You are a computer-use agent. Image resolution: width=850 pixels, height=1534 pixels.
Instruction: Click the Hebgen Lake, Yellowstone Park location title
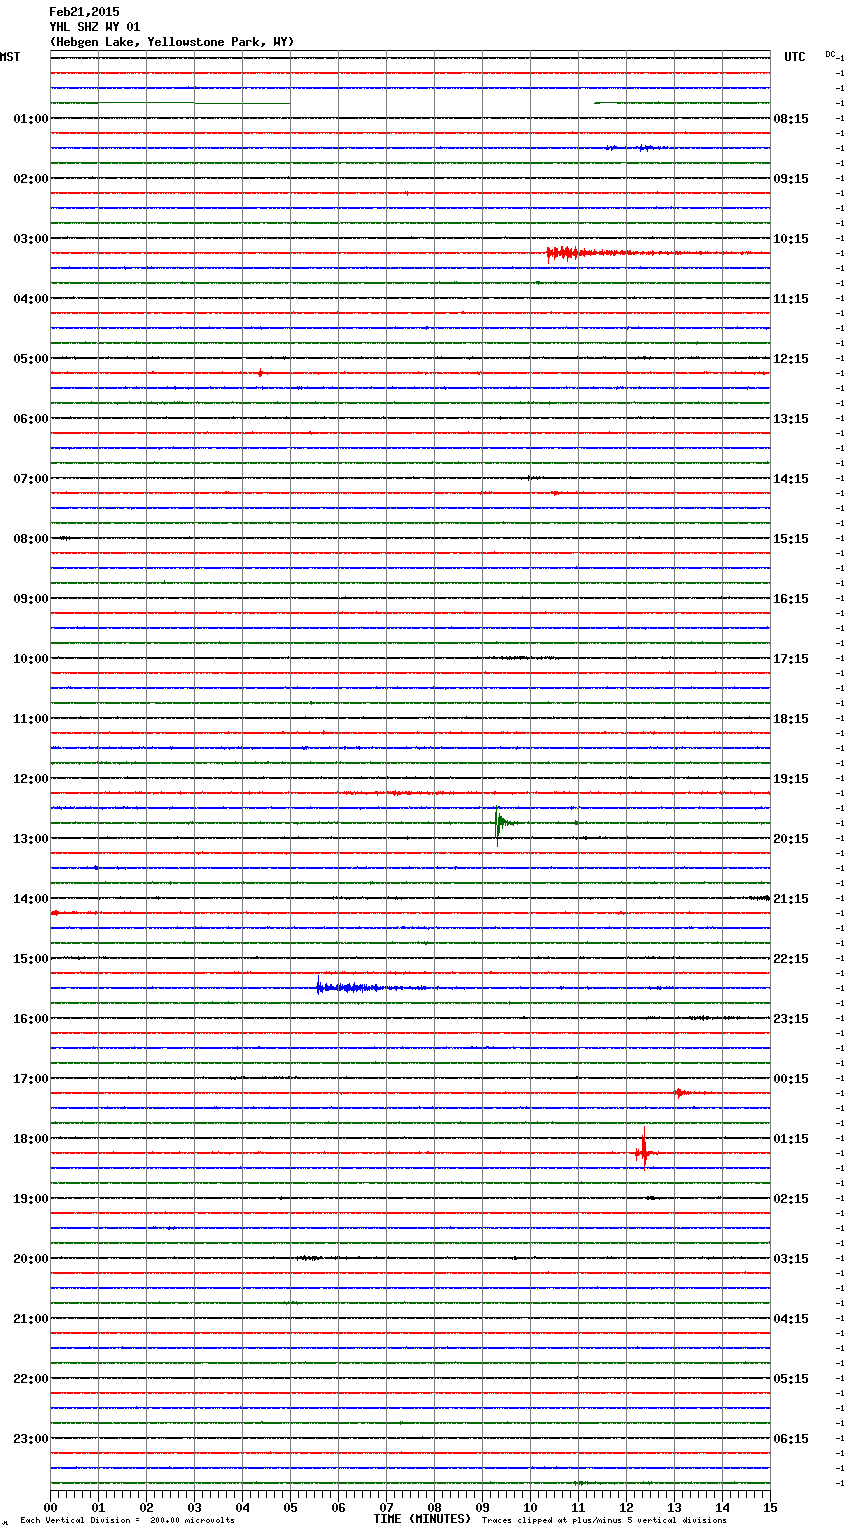[x=172, y=42]
